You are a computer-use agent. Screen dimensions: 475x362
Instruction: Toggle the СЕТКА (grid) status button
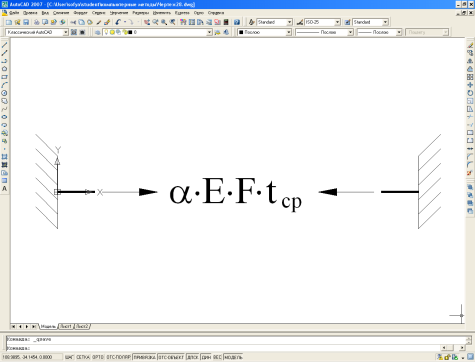pyautogui.click(x=83, y=357)
